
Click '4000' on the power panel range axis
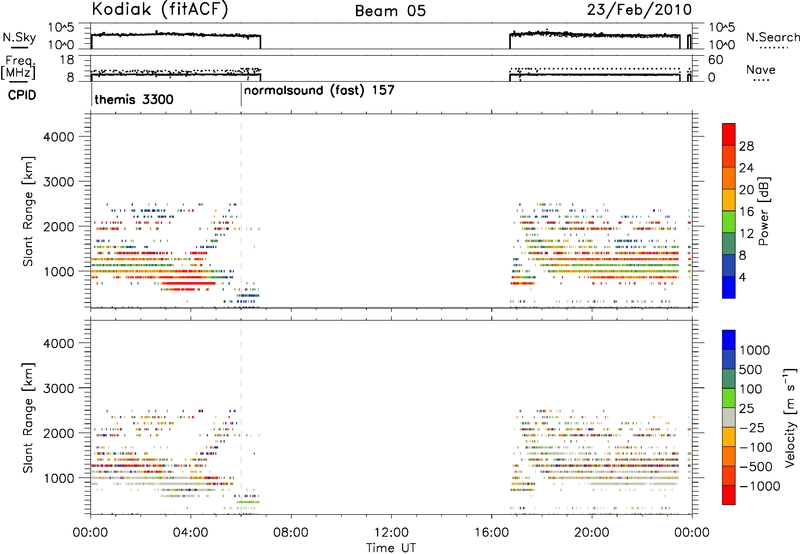[58, 137]
